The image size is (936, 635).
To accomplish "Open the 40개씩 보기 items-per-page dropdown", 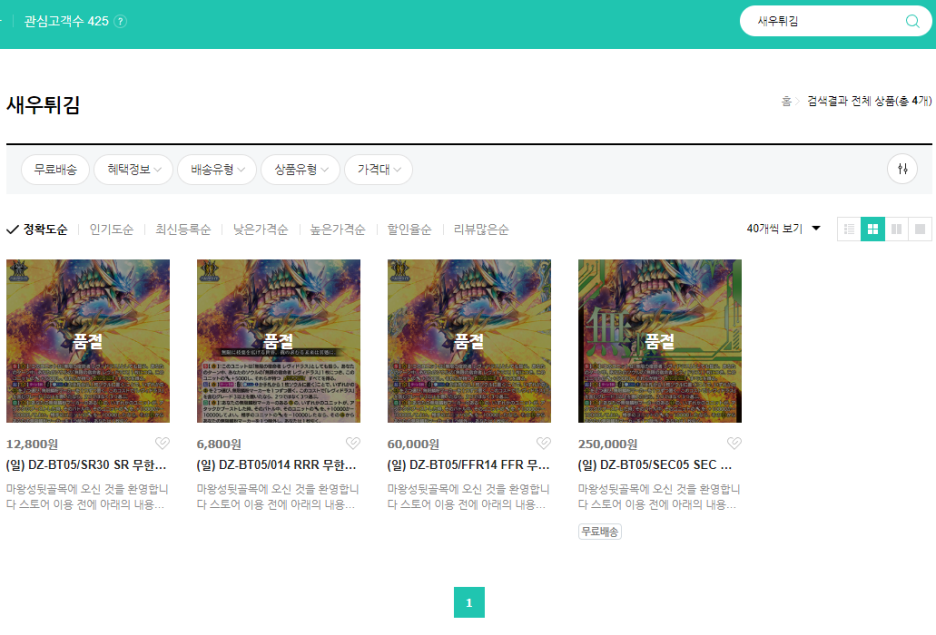I will (x=783, y=229).
